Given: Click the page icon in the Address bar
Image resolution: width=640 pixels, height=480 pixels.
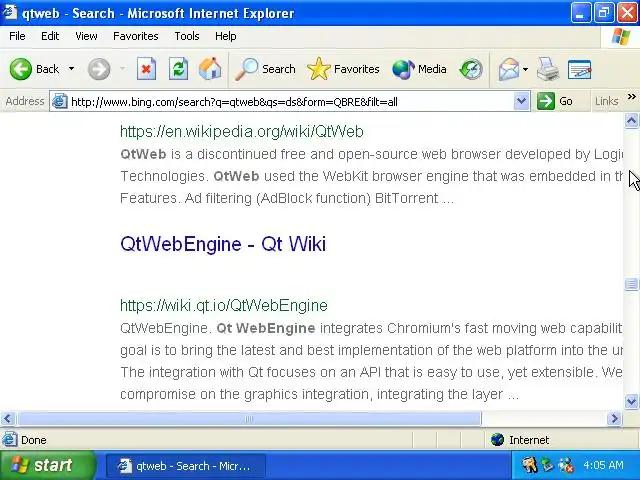Looking at the screenshot, I should (x=60, y=101).
